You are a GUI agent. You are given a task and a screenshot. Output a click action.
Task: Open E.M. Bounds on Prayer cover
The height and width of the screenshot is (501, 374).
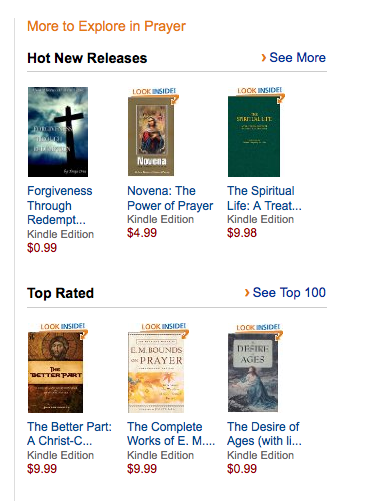[156, 372]
